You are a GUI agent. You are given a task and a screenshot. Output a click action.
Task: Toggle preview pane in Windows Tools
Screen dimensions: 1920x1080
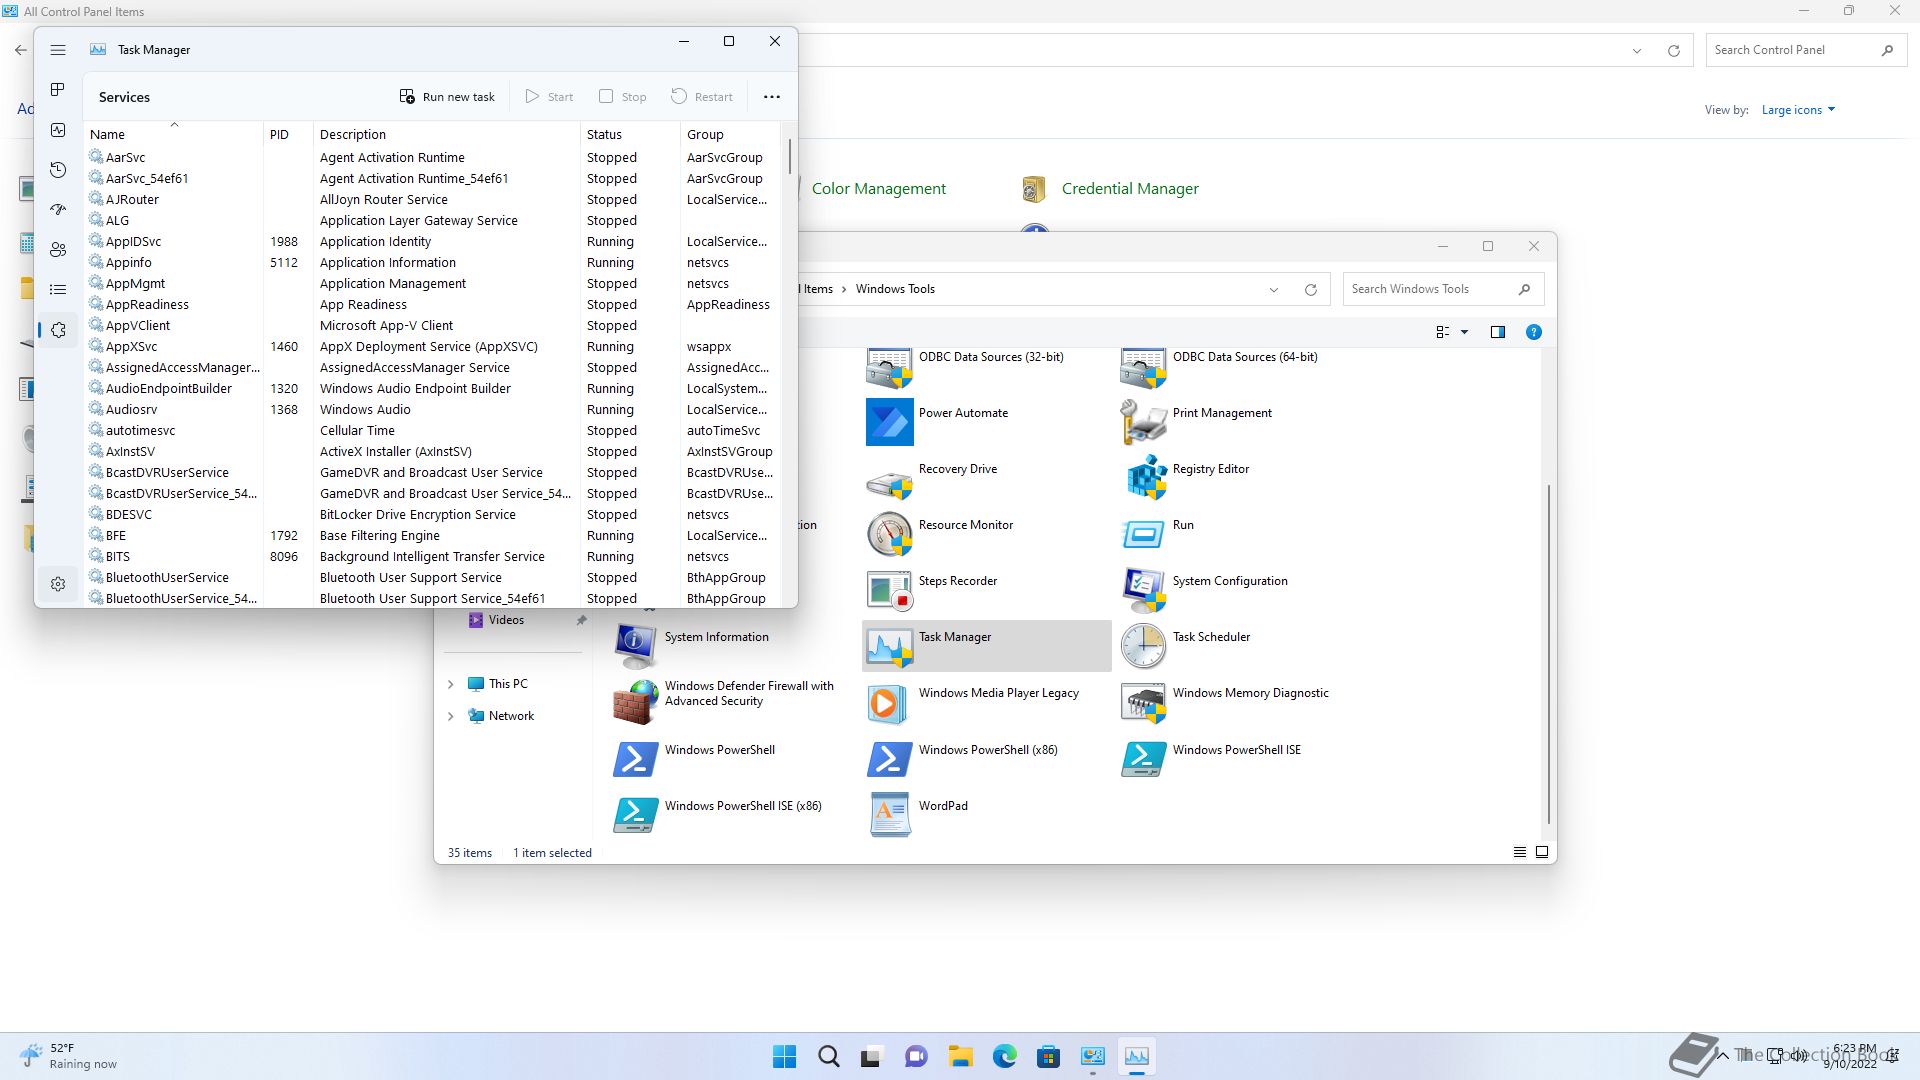coord(1498,333)
